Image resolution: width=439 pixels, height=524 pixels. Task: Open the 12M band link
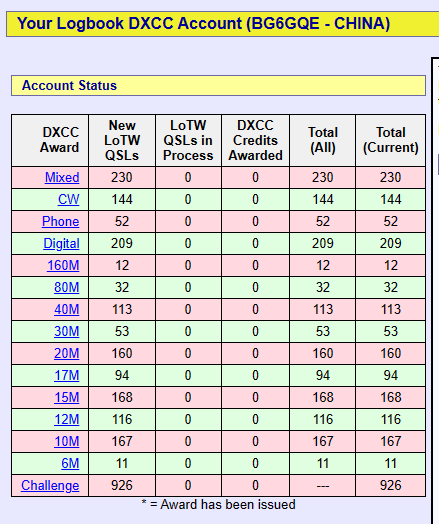click(x=67, y=419)
